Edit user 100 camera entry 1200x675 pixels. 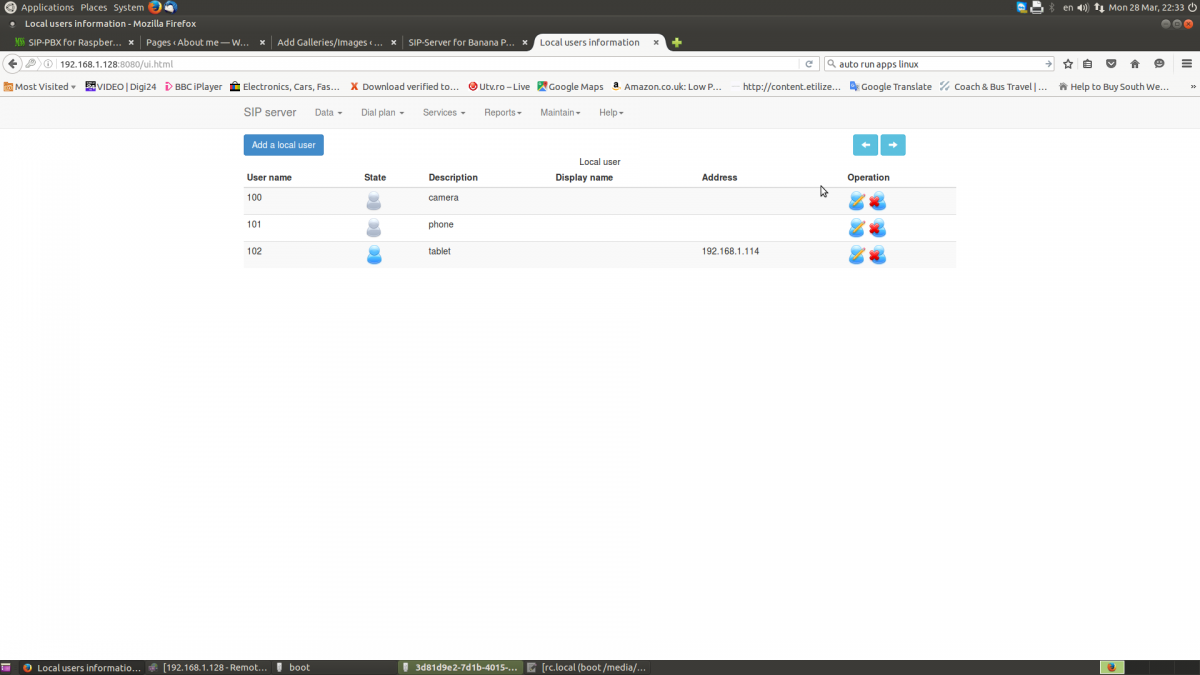(856, 201)
